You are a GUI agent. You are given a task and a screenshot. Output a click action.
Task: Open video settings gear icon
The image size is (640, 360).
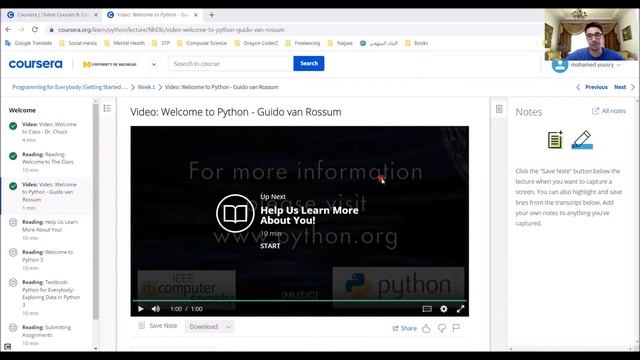(444, 309)
